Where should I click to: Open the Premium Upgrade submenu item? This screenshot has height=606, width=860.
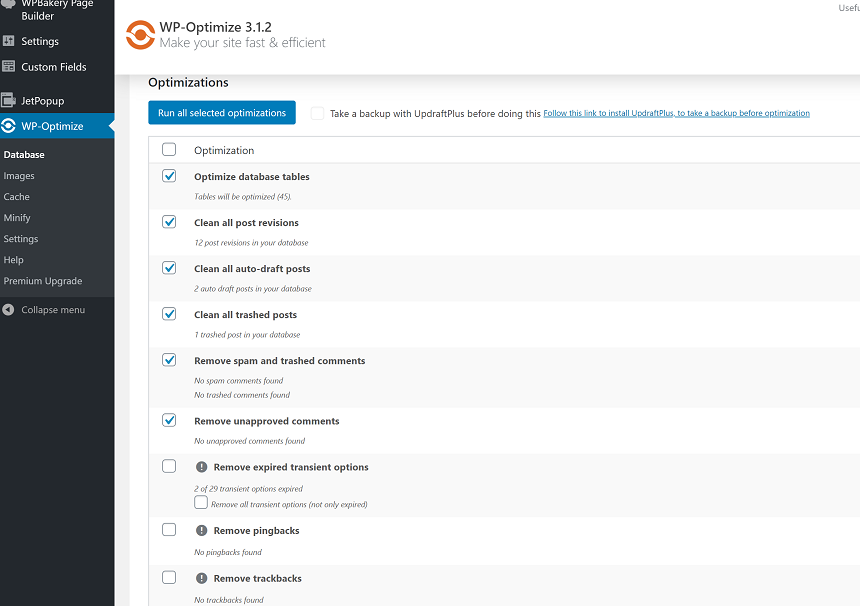click(43, 281)
